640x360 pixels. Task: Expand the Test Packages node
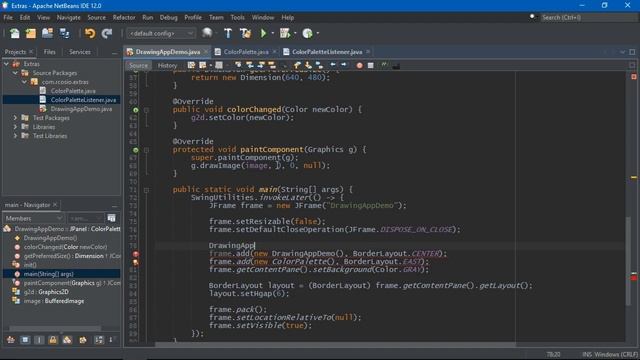[x=15, y=118]
